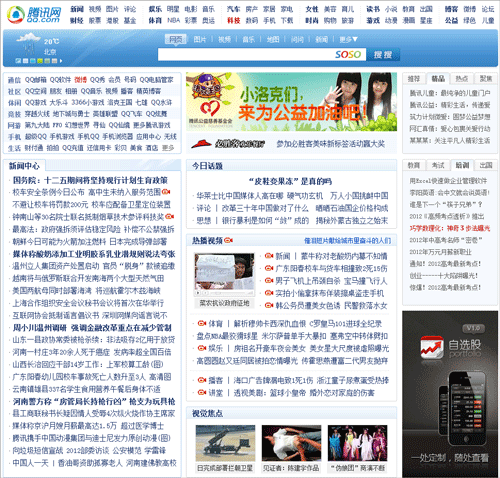Click camera icon before 播客 row
The height and width of the screenshot is (478, 500).
tap(202, 380)
